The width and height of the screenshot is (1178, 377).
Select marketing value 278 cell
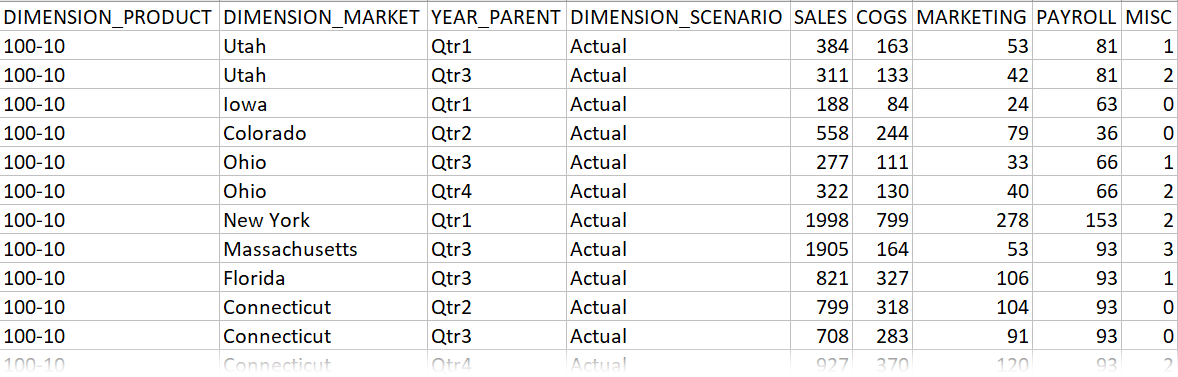(x=971, y=220)
